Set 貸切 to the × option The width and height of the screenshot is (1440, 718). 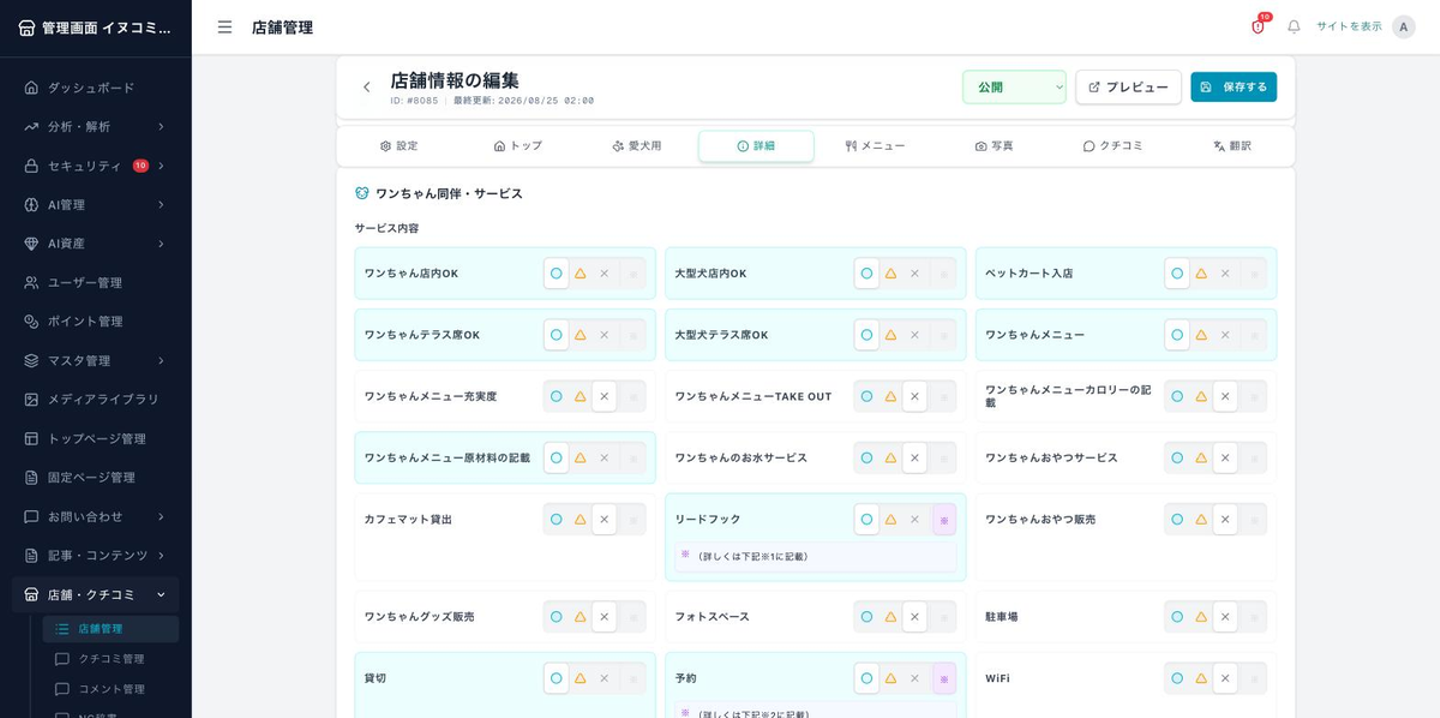coord(604,679)
